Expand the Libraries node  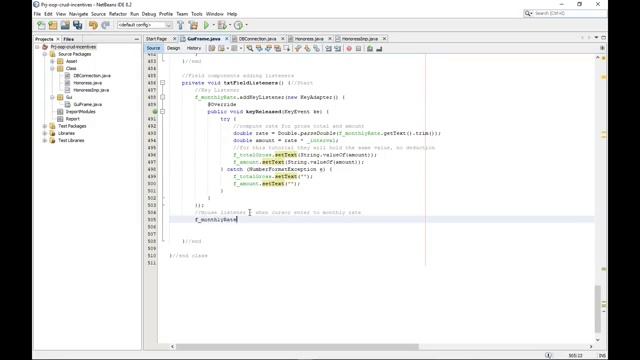[45, 133]
